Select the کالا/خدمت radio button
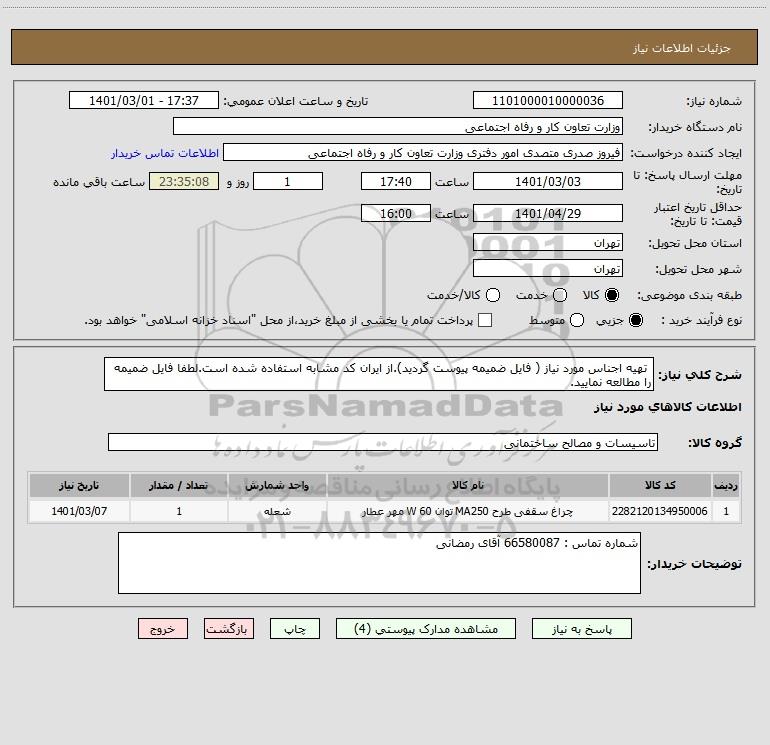 pos(493,295)
